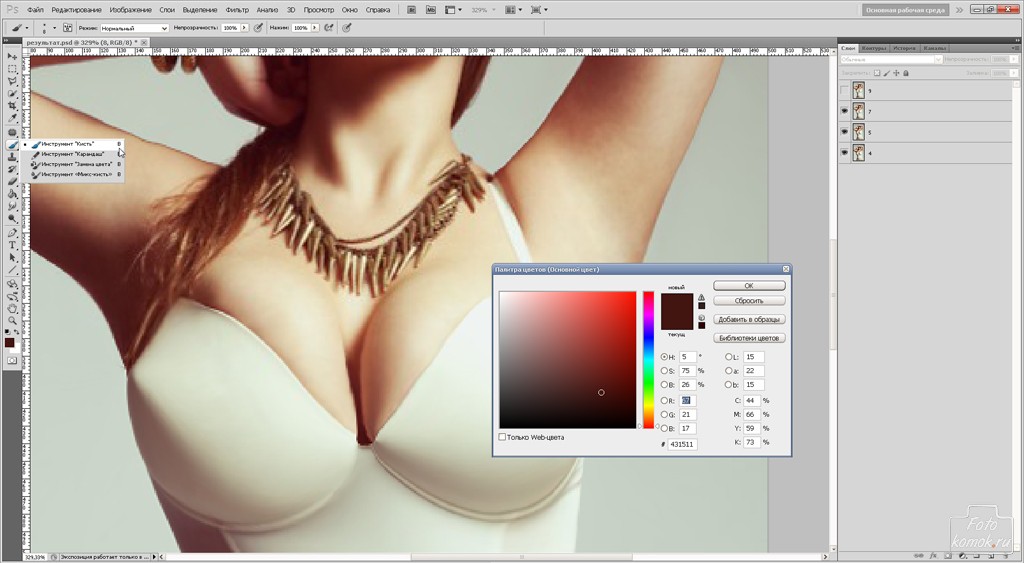The height and width of the screenshot is (563, 1024).
Task: Select the Crop tool
Action: coord(12,106)
